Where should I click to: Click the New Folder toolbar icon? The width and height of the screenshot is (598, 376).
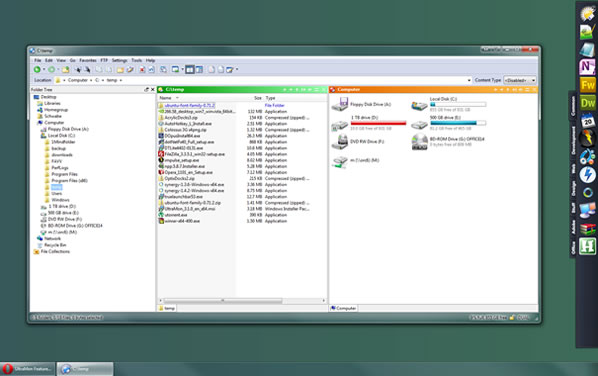tap(120, 69)
